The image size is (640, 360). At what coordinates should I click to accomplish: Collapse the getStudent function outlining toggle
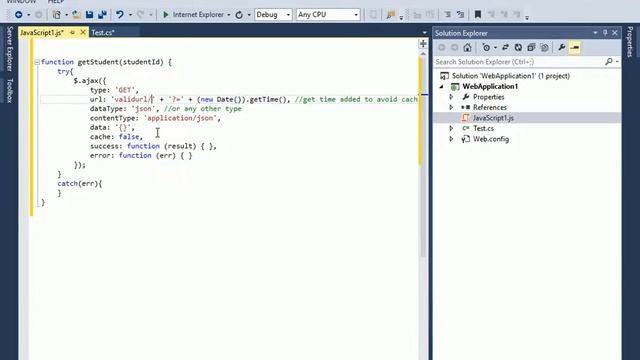pyautogui.click(x=37, y=62)
